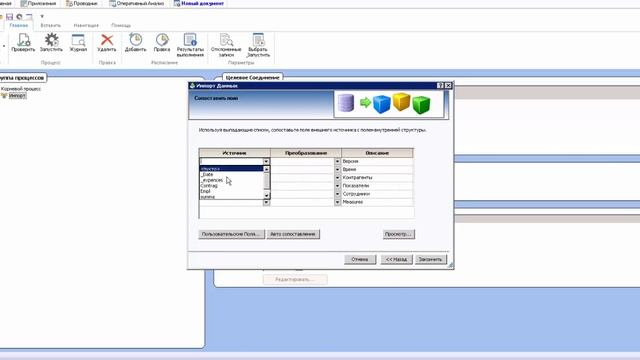
Task: Switch to the Вставить ribbon tab
Action: pos(51,25)
